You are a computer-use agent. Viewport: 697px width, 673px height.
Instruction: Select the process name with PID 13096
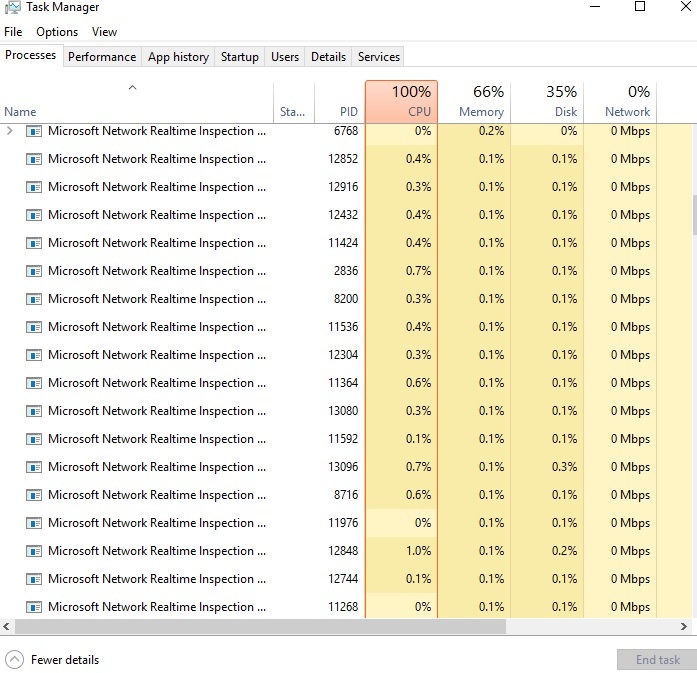pos(157,467)
